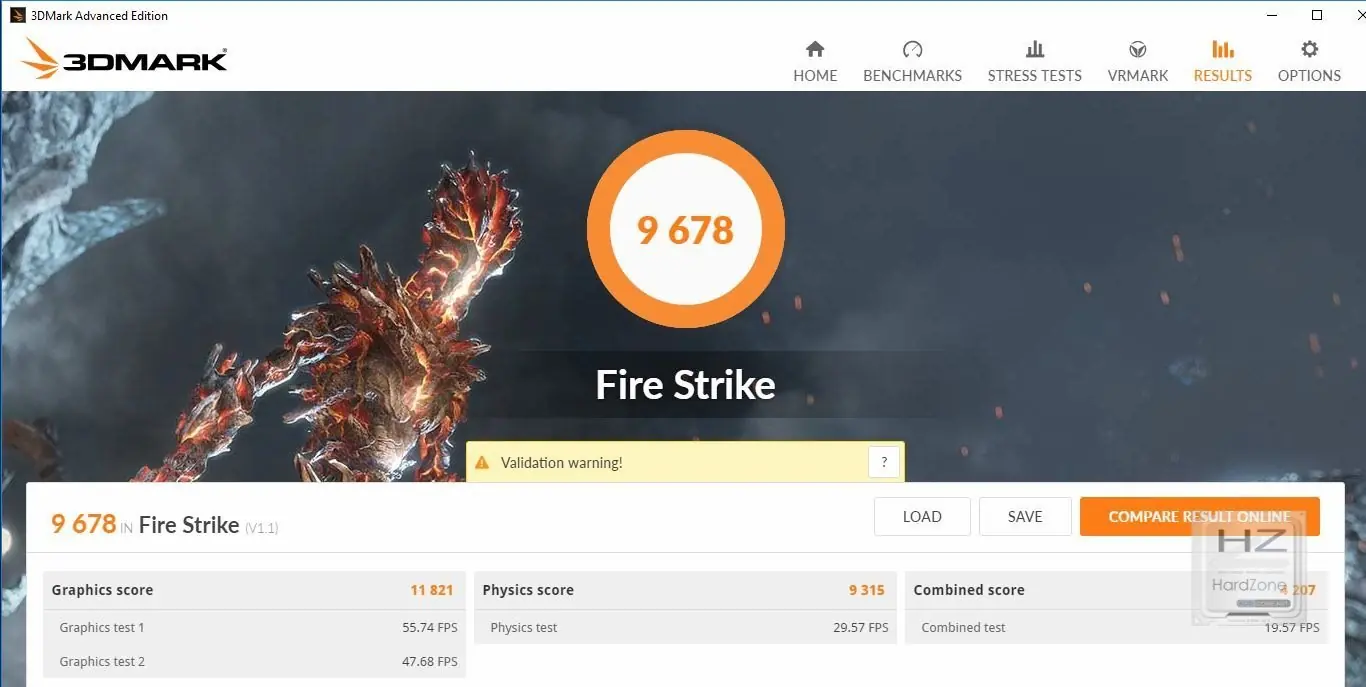The height and width of the screenshot is (687, 1366).
Task: Click the 47.68 FPS value
Action: 430,662
